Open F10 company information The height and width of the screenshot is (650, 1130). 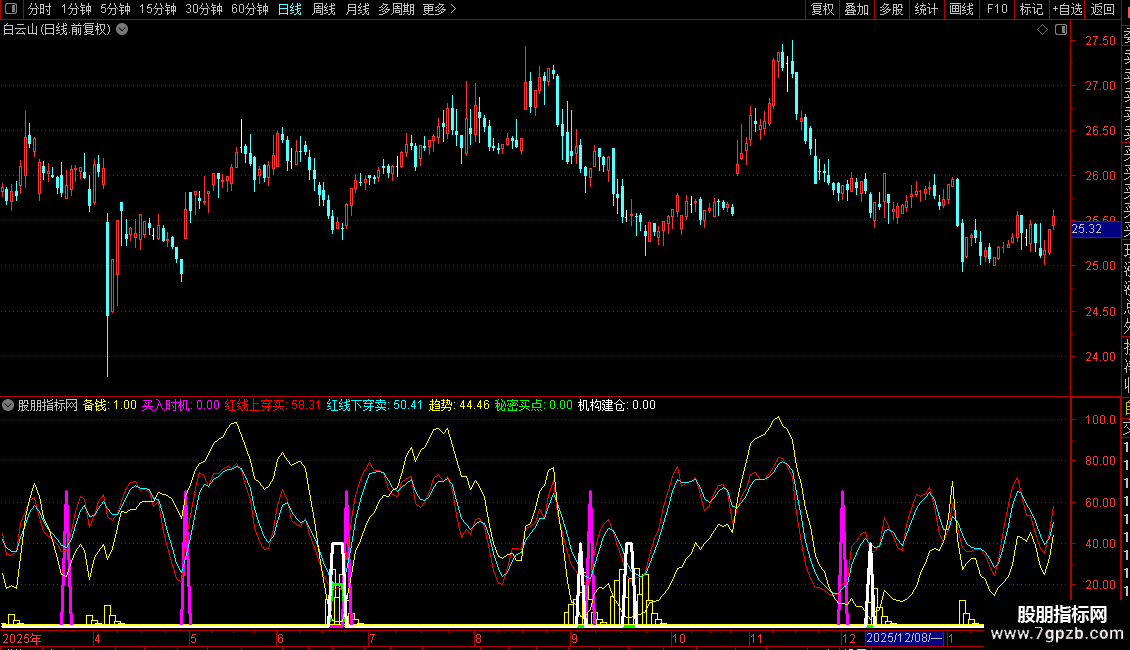coord(997,9)
